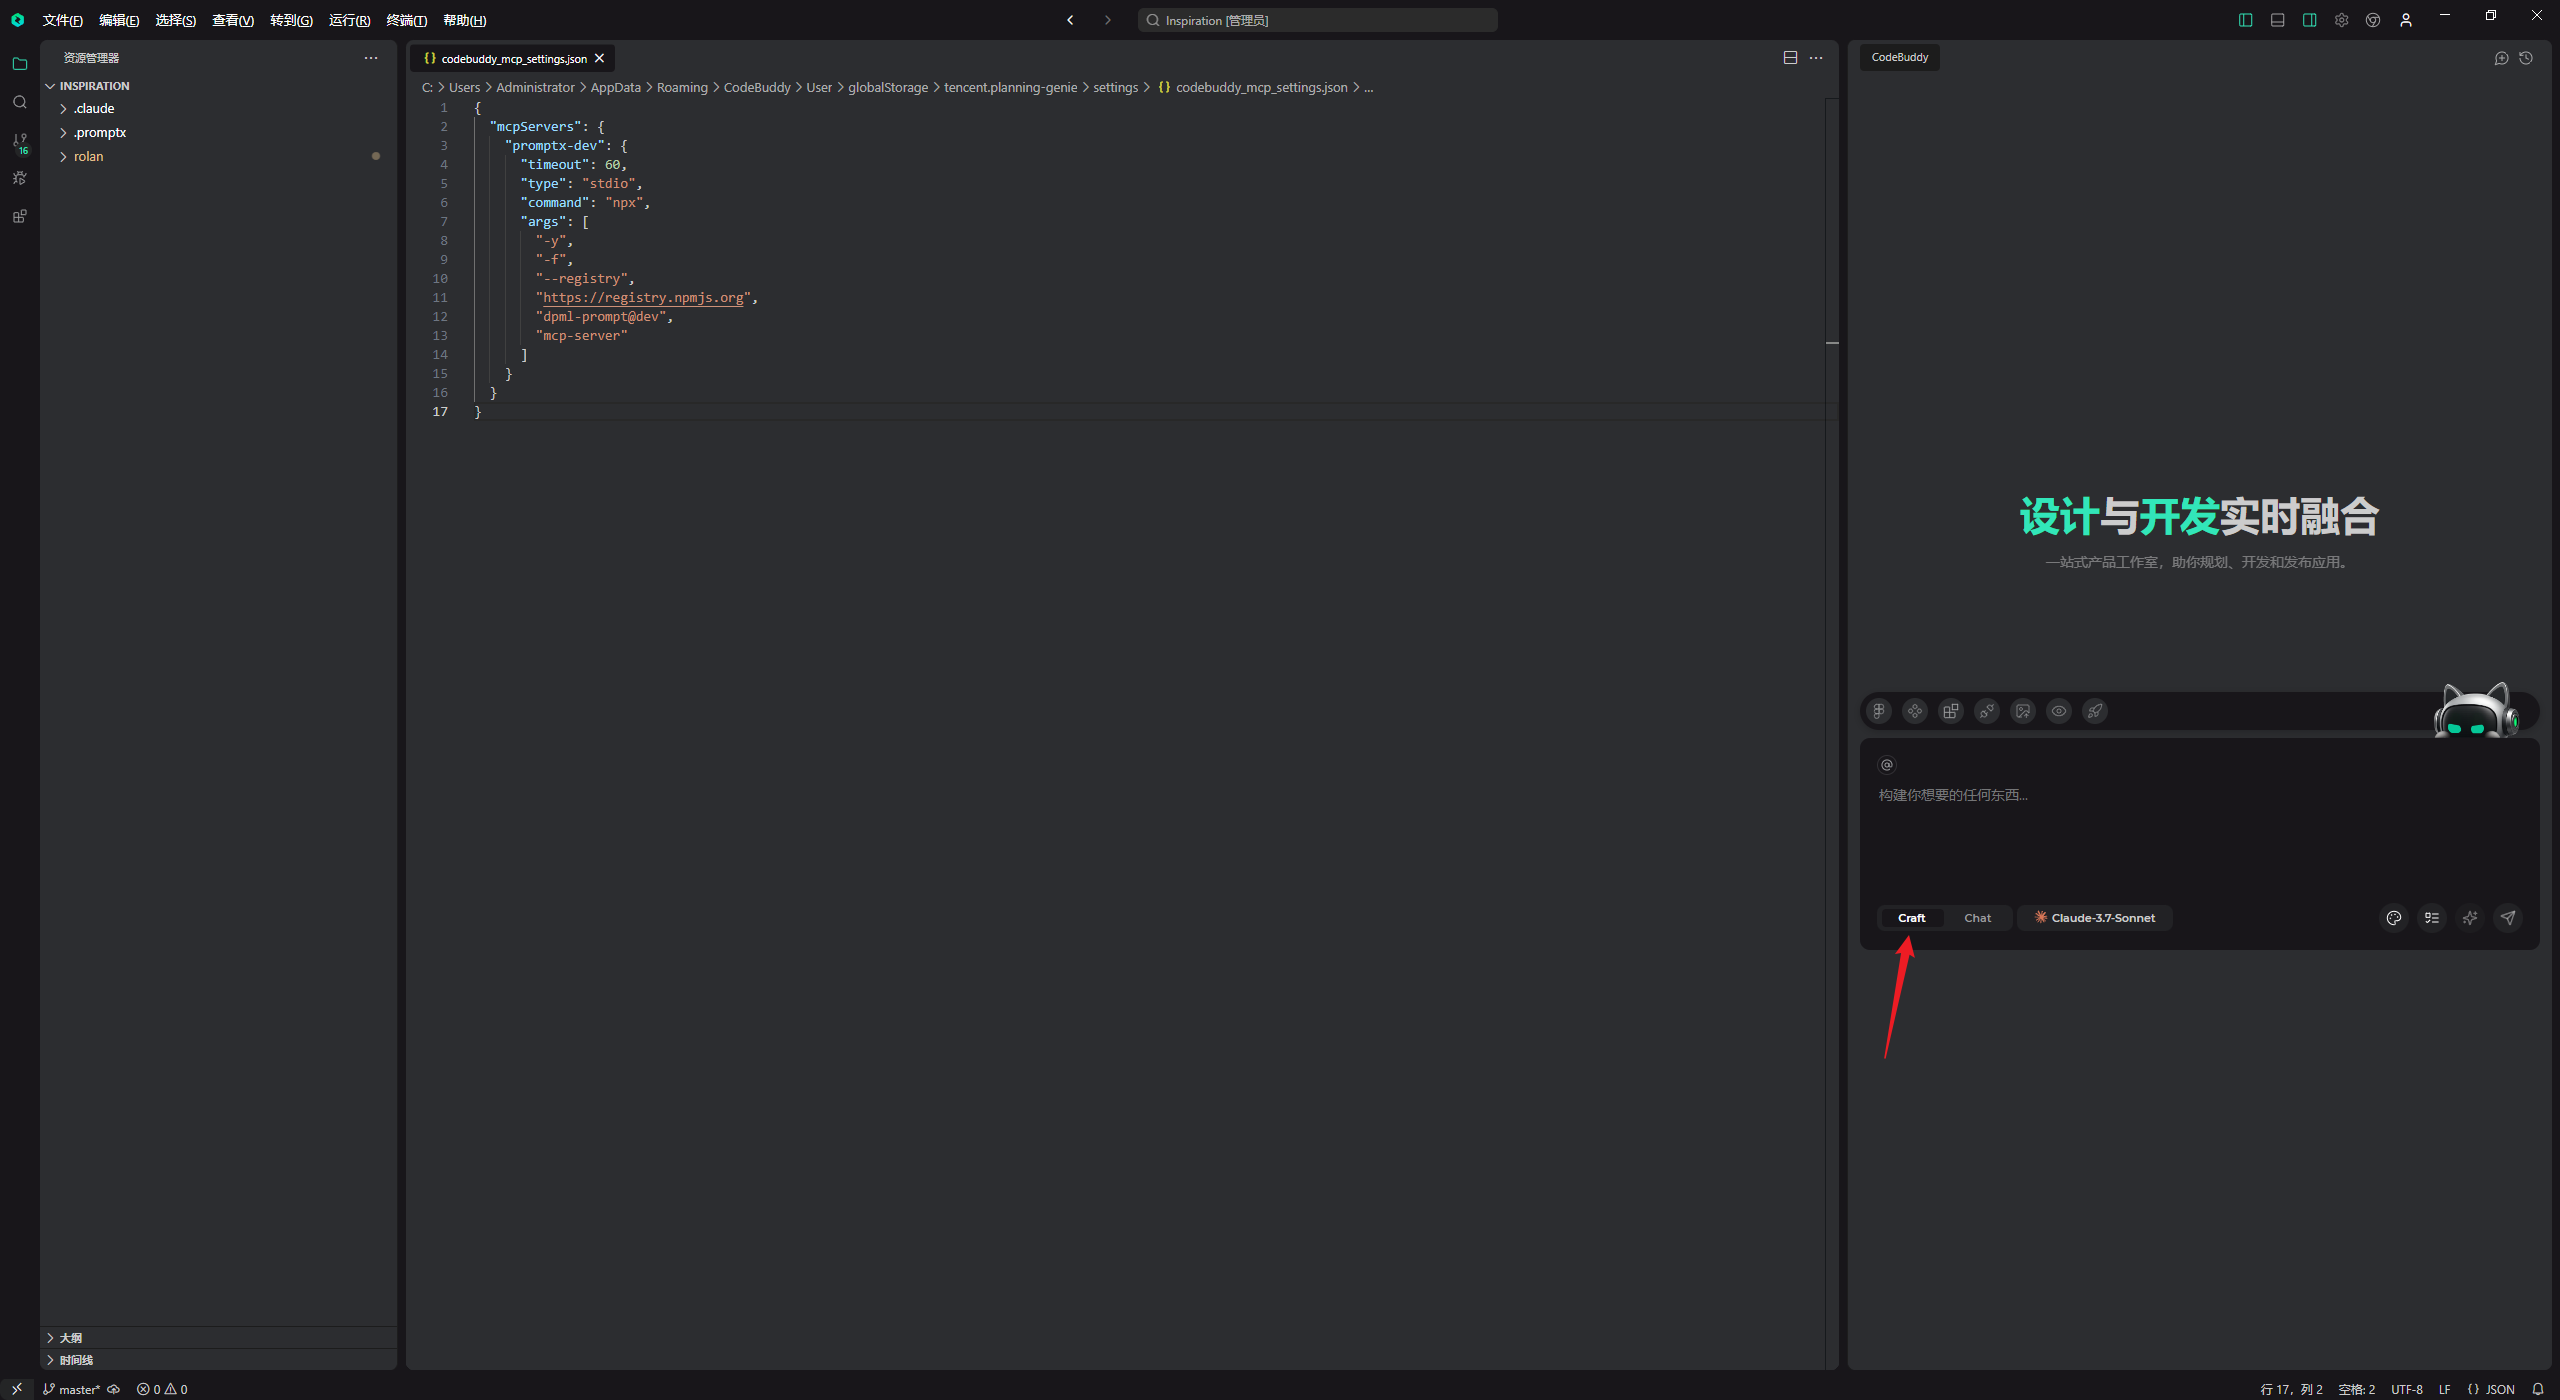The image size is (2560, 1400).
Task: Click the Chrome browser icon in the title bar
Action: click(x=2373, y=20)
